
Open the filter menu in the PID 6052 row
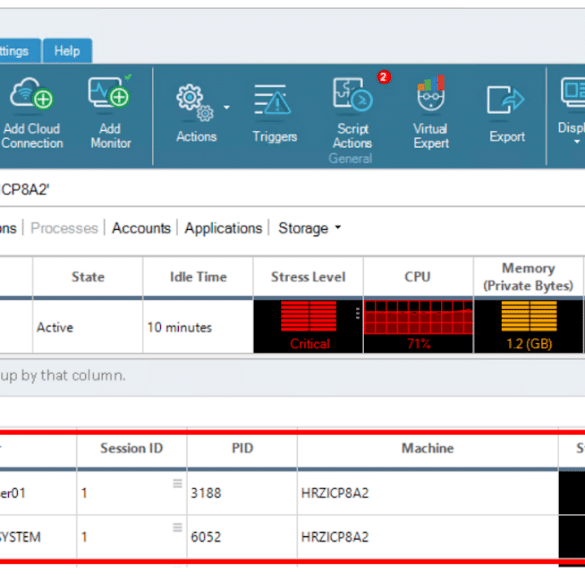(178, 527)
